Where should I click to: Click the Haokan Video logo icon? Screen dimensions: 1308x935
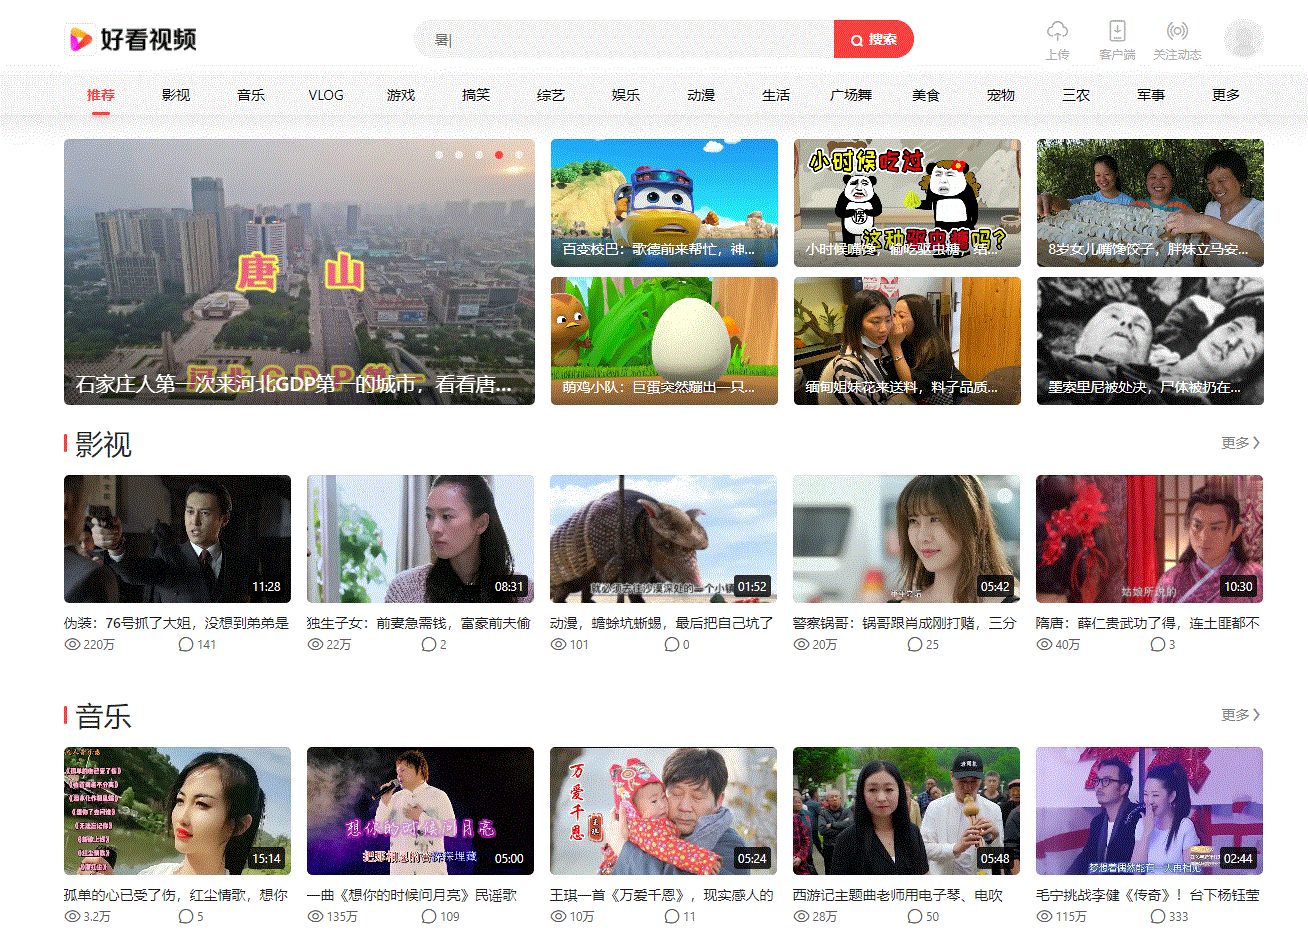pos(81,39)
